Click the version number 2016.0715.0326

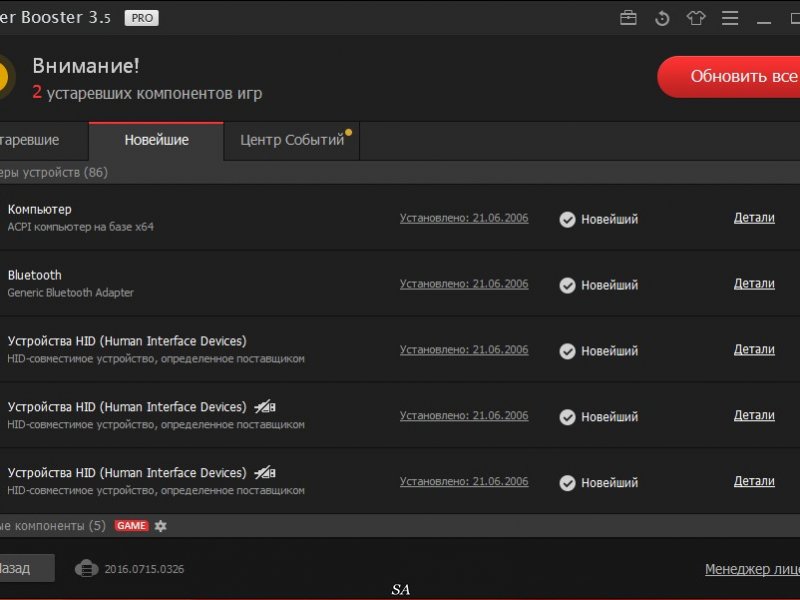click(144, 569)
